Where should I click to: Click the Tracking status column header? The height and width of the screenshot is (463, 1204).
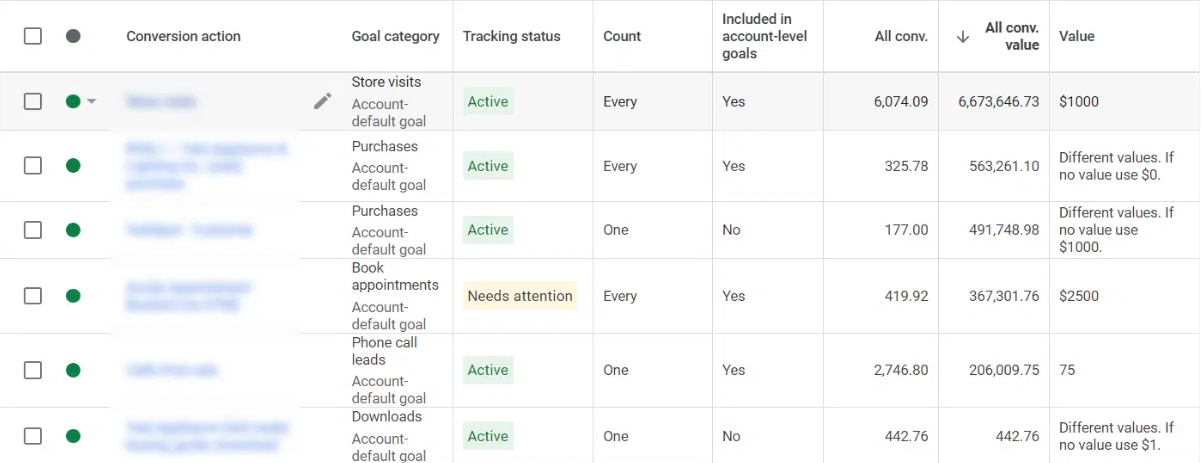(x=511, y=36)
